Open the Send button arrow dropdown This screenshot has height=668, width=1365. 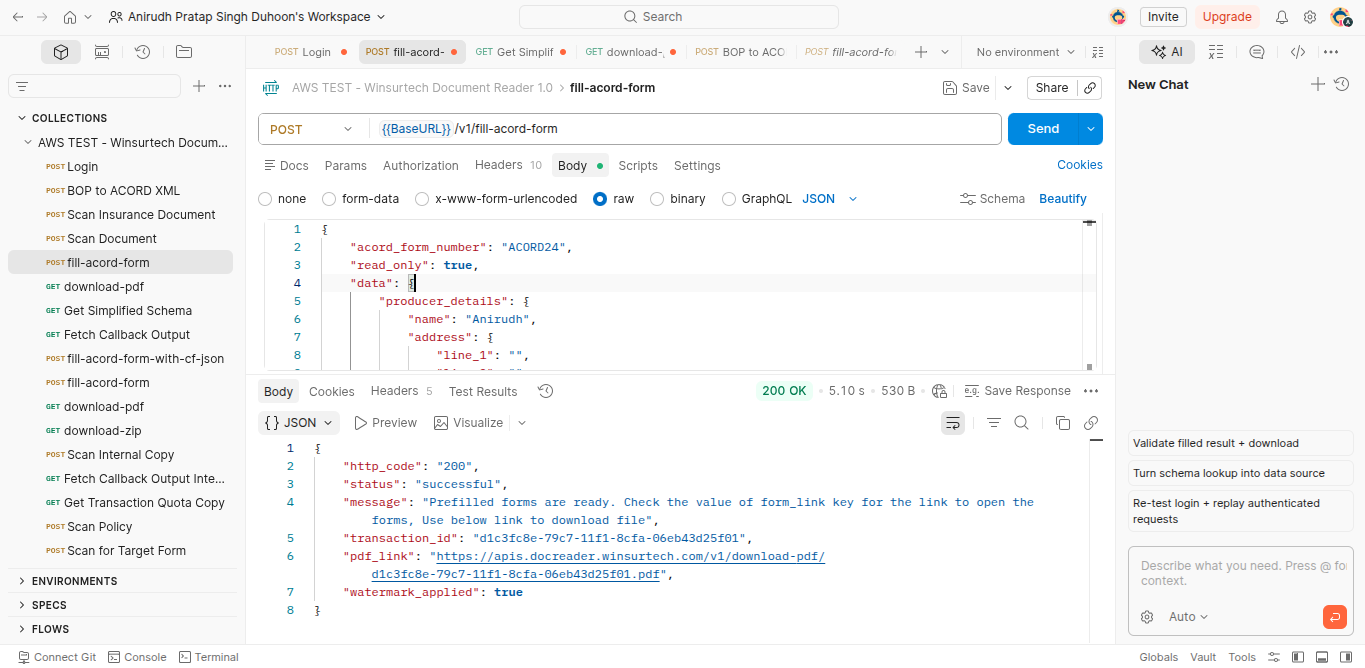(1090, 129)
